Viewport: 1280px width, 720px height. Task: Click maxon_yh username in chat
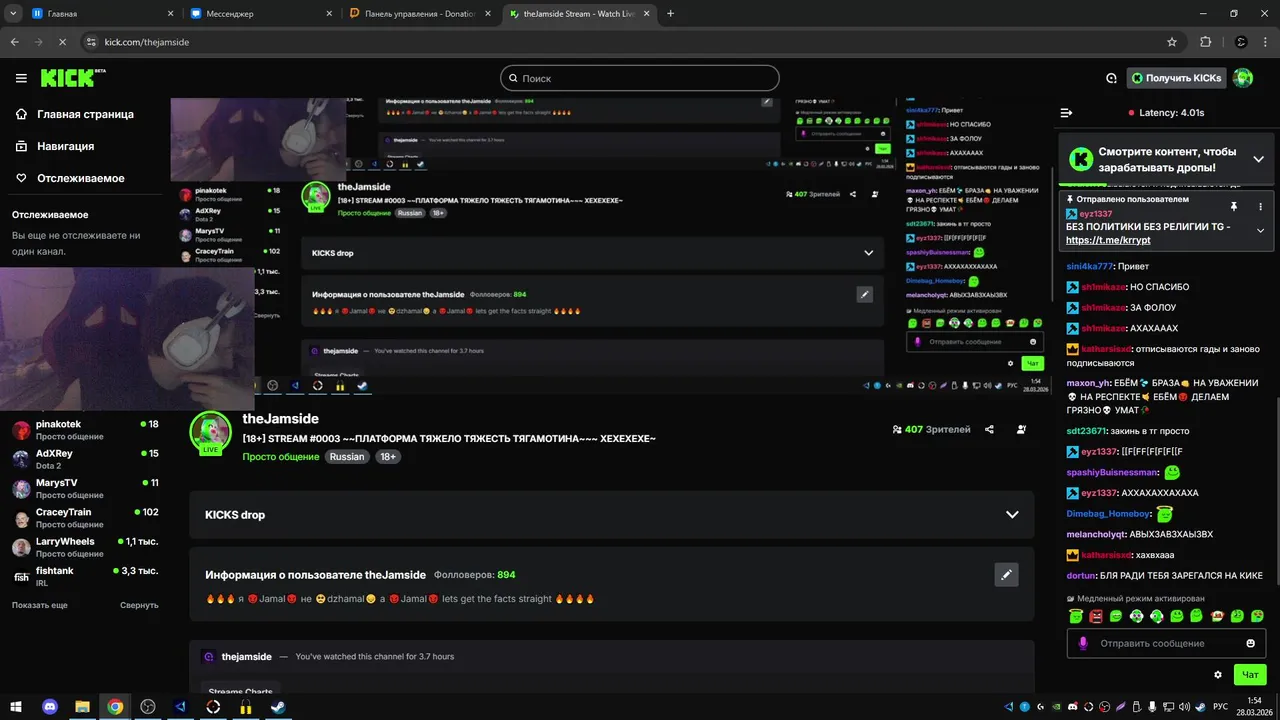1088,383
